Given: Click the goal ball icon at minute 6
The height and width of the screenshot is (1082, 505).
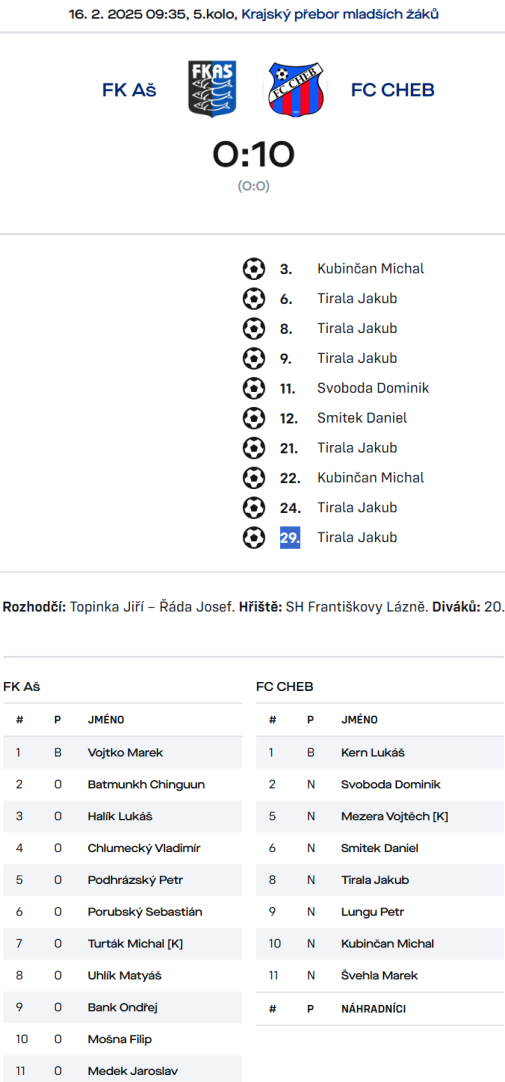Looking at the screenshot, I should pos(254,299).
